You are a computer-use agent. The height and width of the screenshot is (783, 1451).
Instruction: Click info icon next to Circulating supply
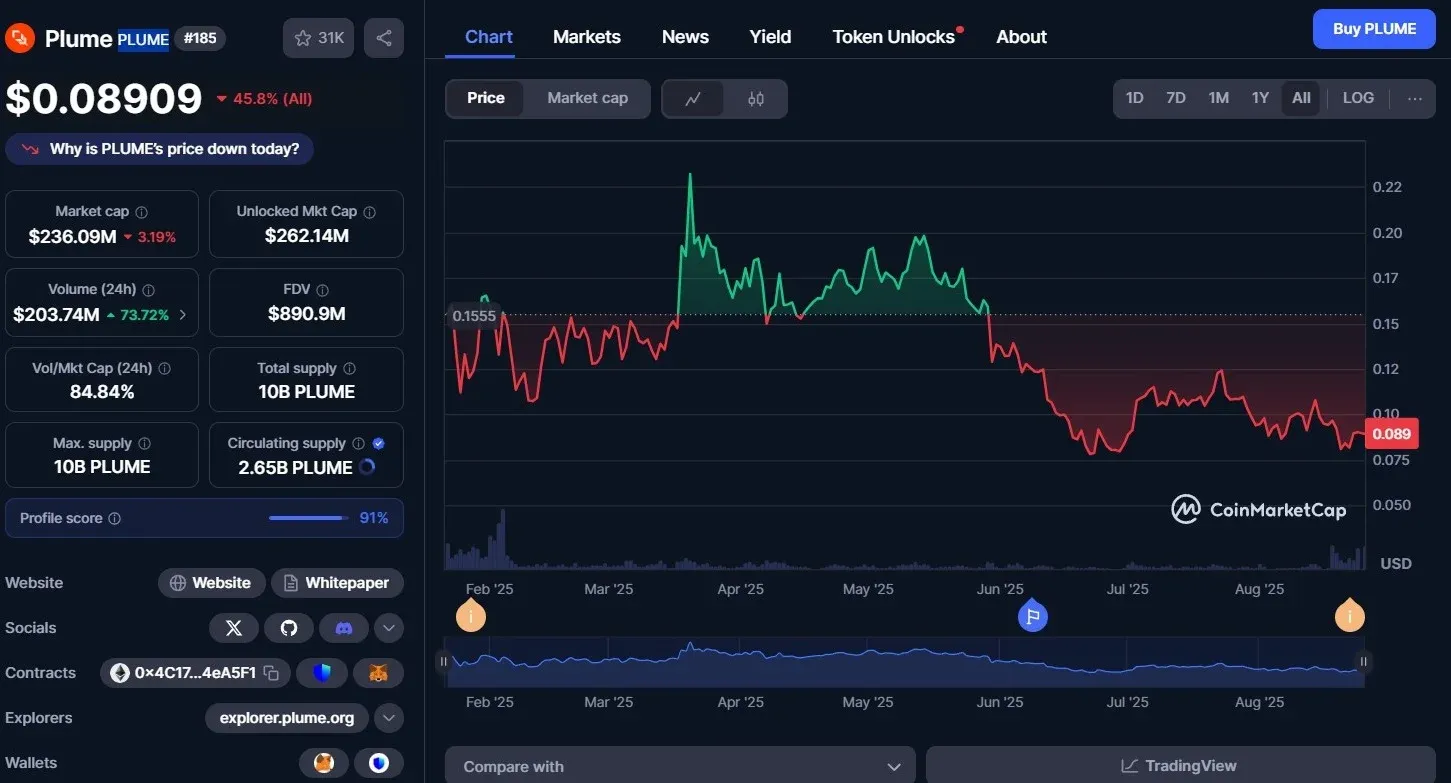tap(359, 443)
